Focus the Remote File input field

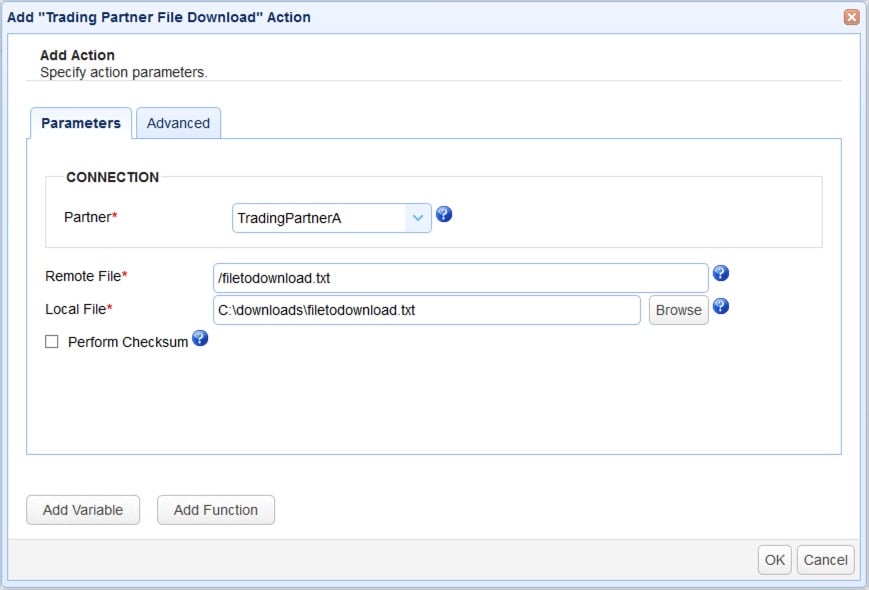coord(460,278)
